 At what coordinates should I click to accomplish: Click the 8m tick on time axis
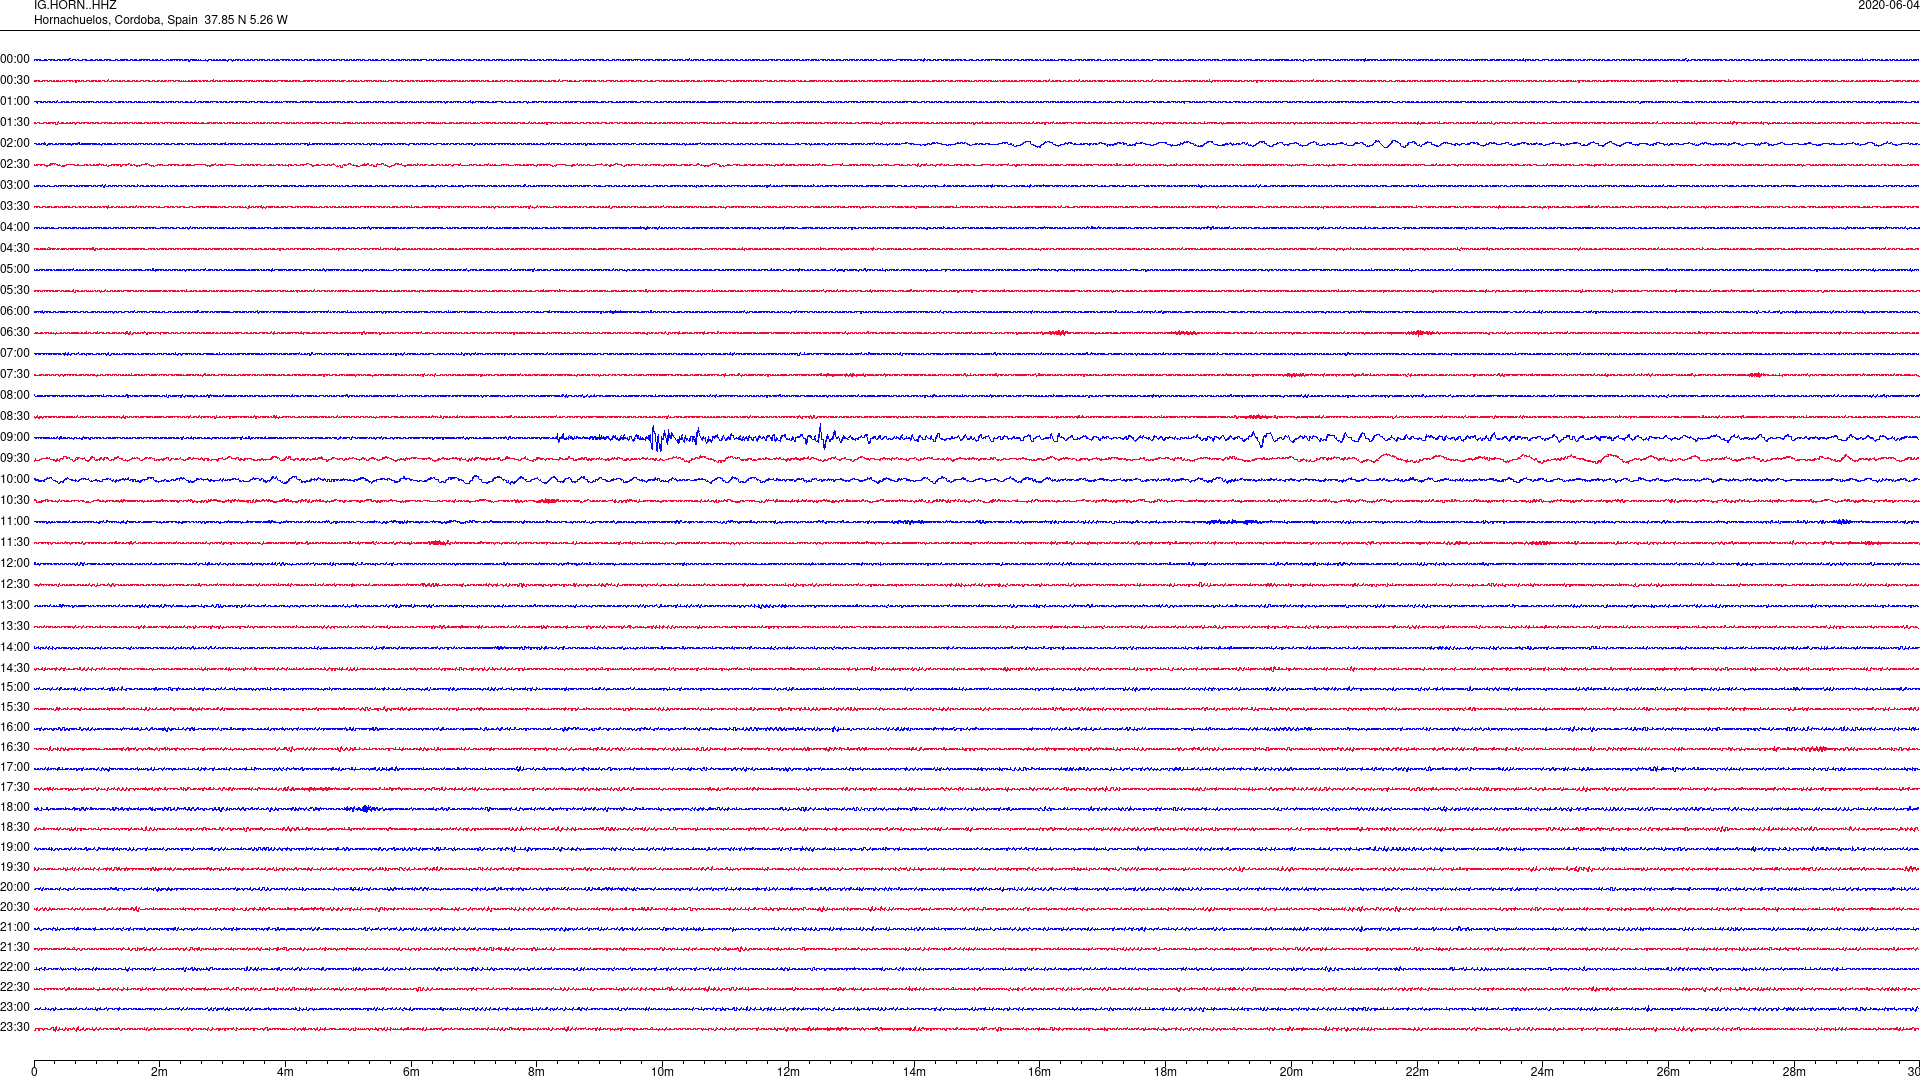[x=536, y=1072]
